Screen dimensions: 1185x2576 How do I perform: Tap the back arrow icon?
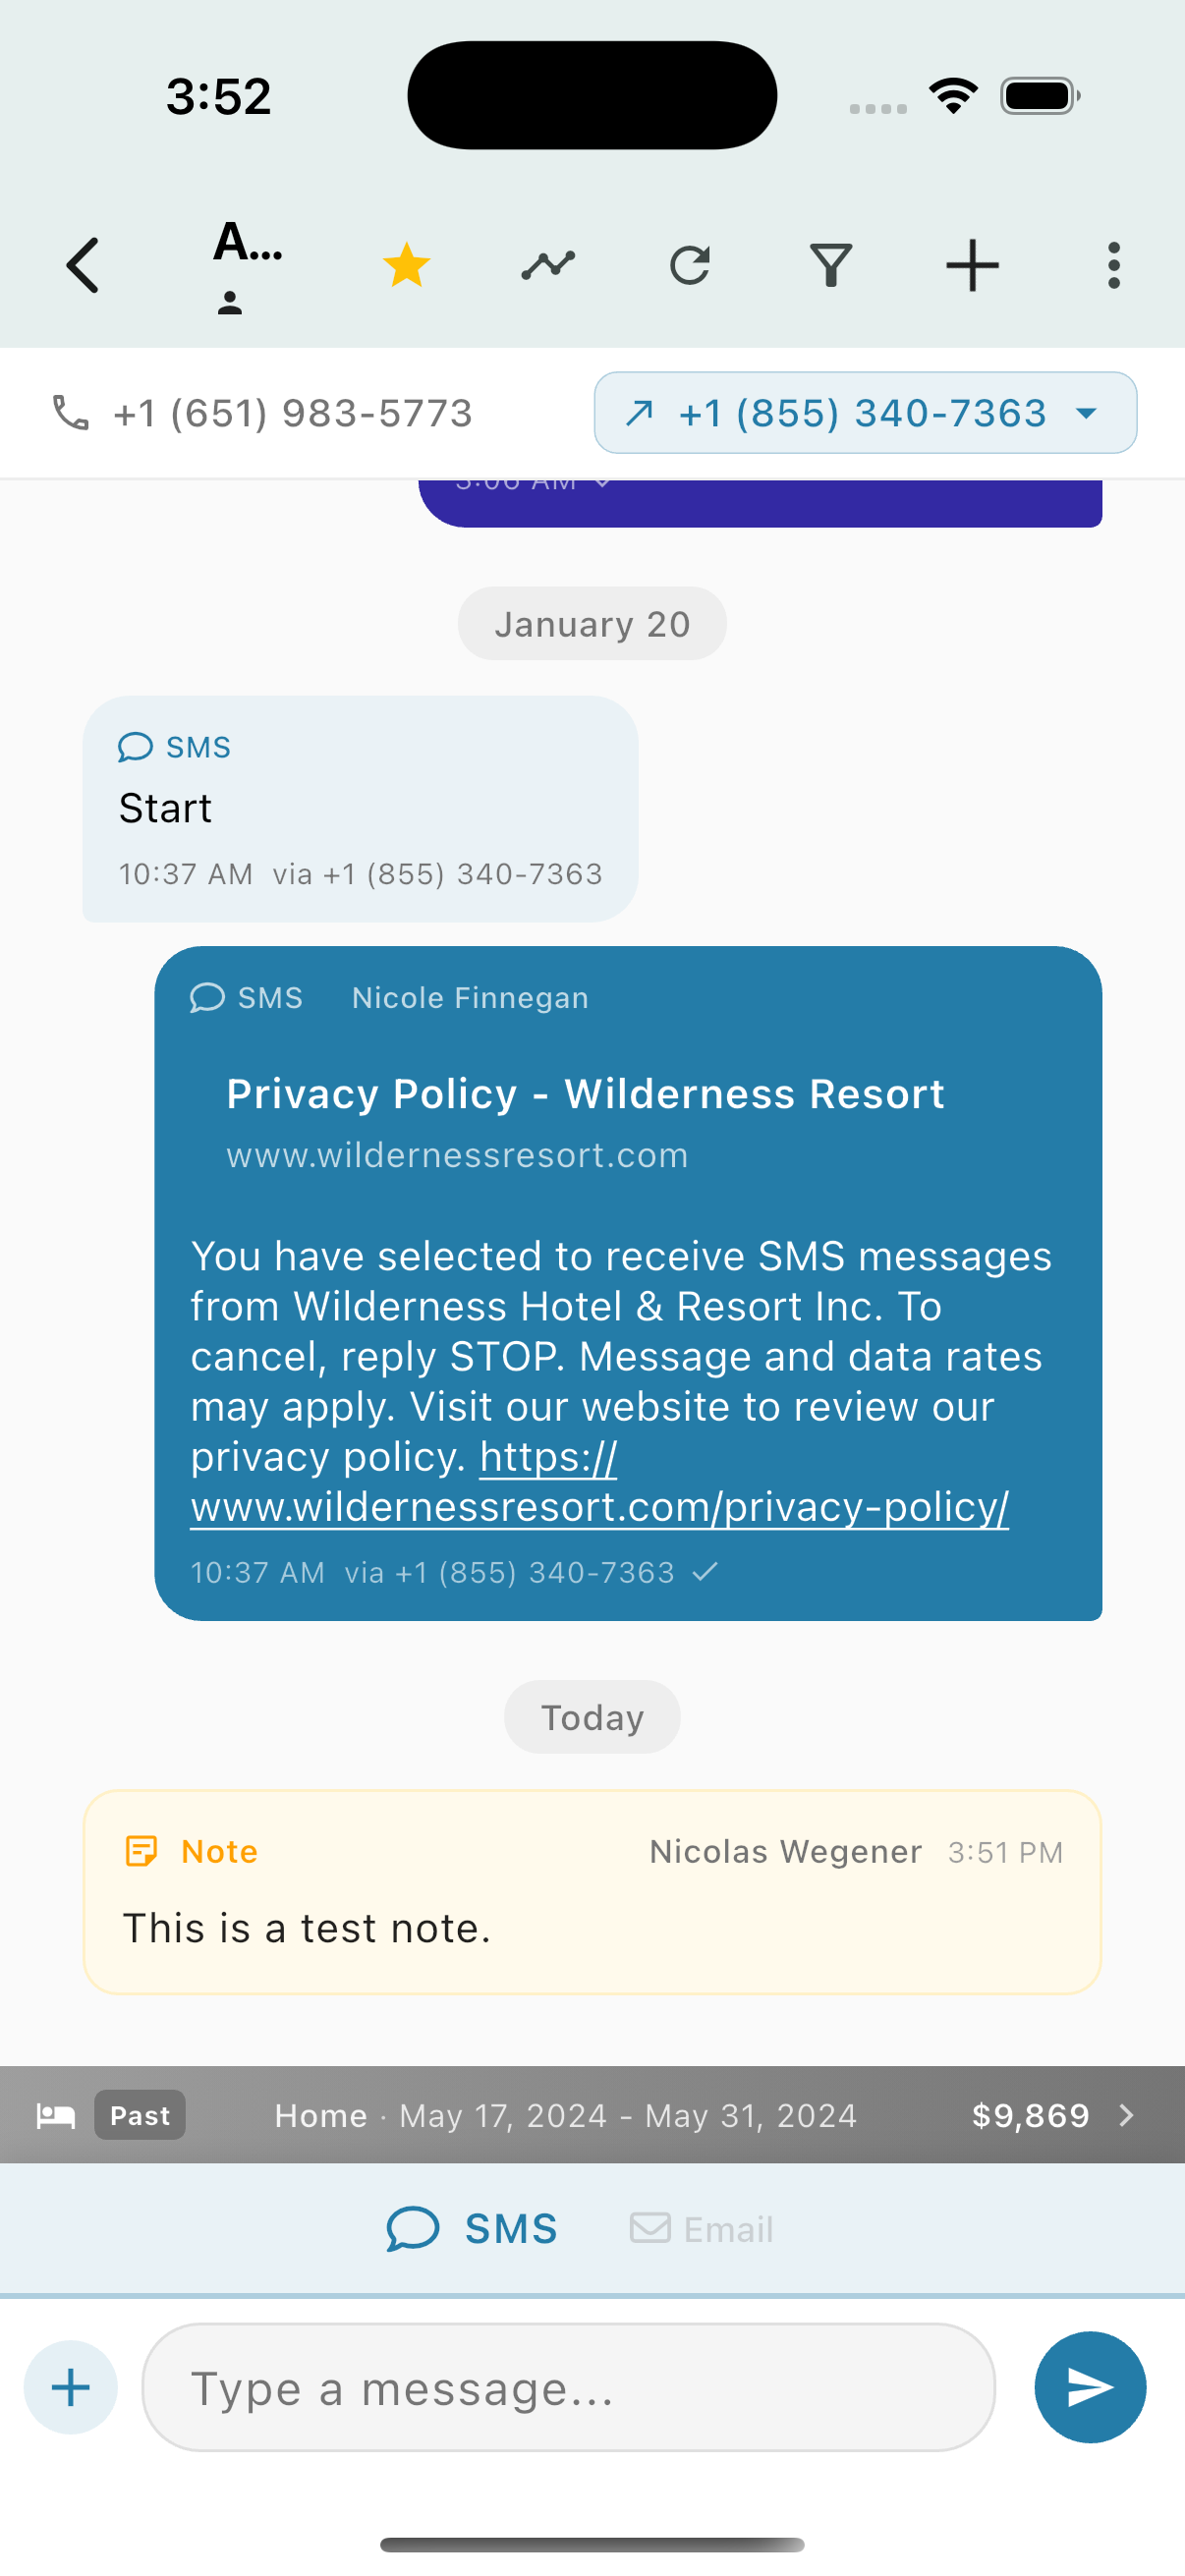tap(83, 266)
